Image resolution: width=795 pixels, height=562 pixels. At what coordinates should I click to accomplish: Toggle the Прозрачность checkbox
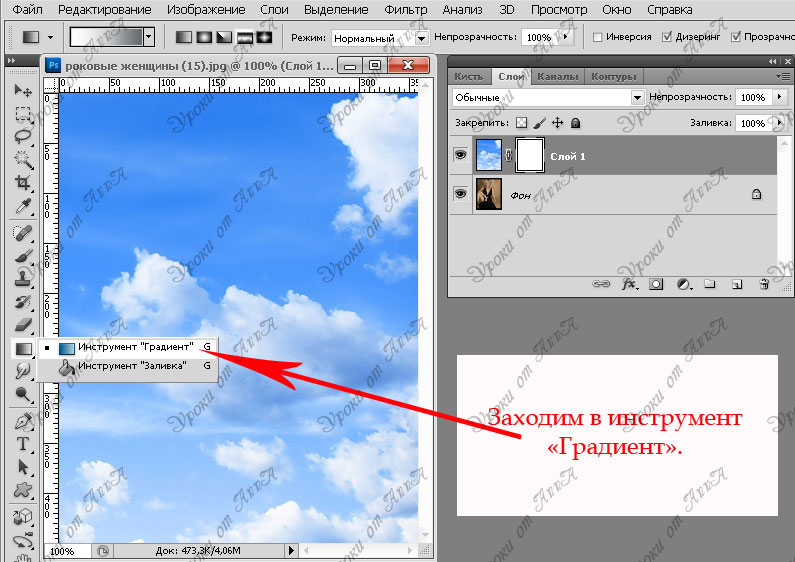pos(736,37)
